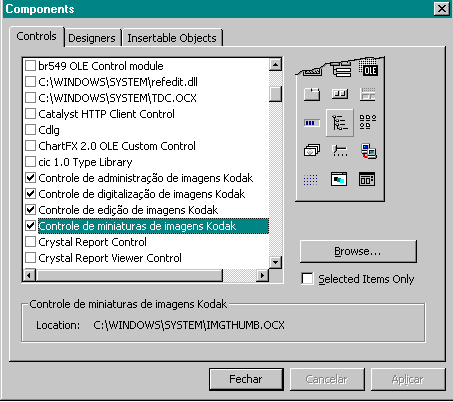Uncheck Controle de edição de imagens Kodak
Image resolution: width=453 pixels, height=402 pixels.
pos(30,210)
